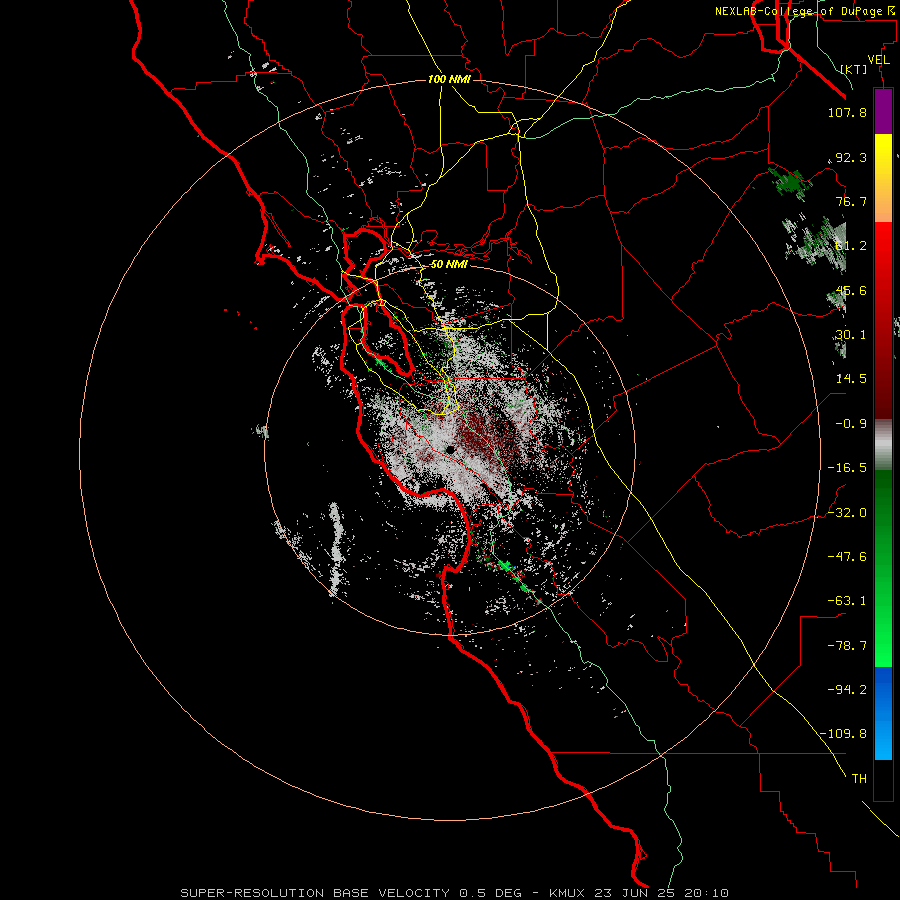Click the black radar site dot at map center
Screen dimensions: 900x900
pyautogui.click(x=450, y=449)
